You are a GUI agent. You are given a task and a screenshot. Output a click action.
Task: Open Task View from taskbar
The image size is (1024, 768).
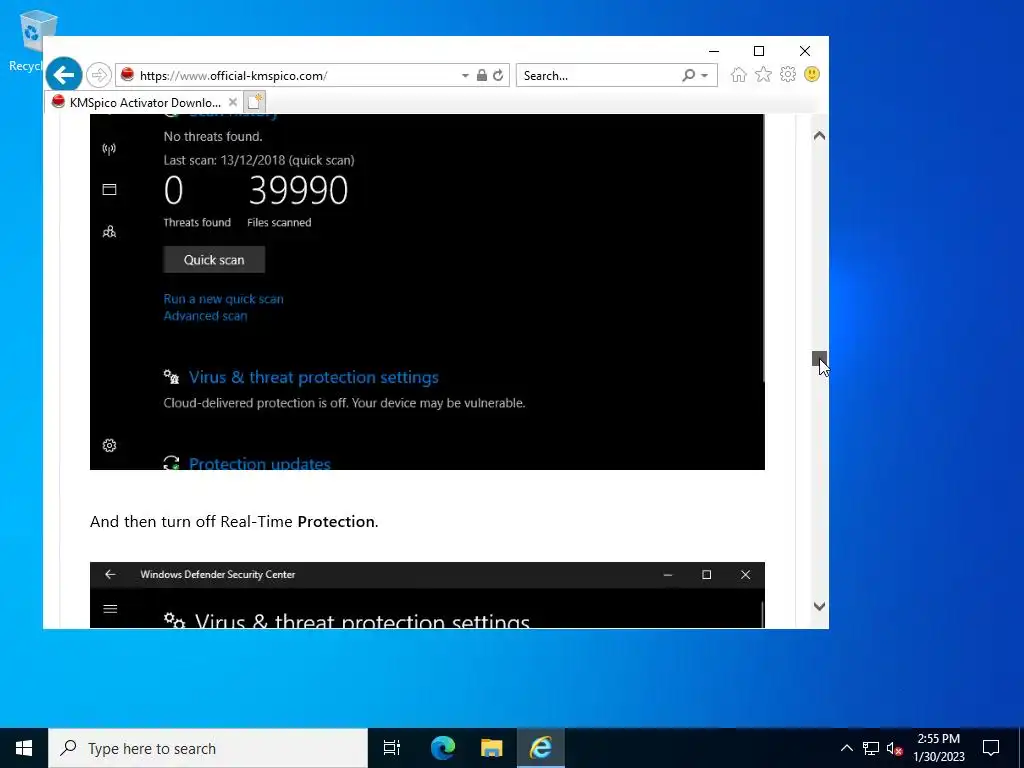[392, 748]
